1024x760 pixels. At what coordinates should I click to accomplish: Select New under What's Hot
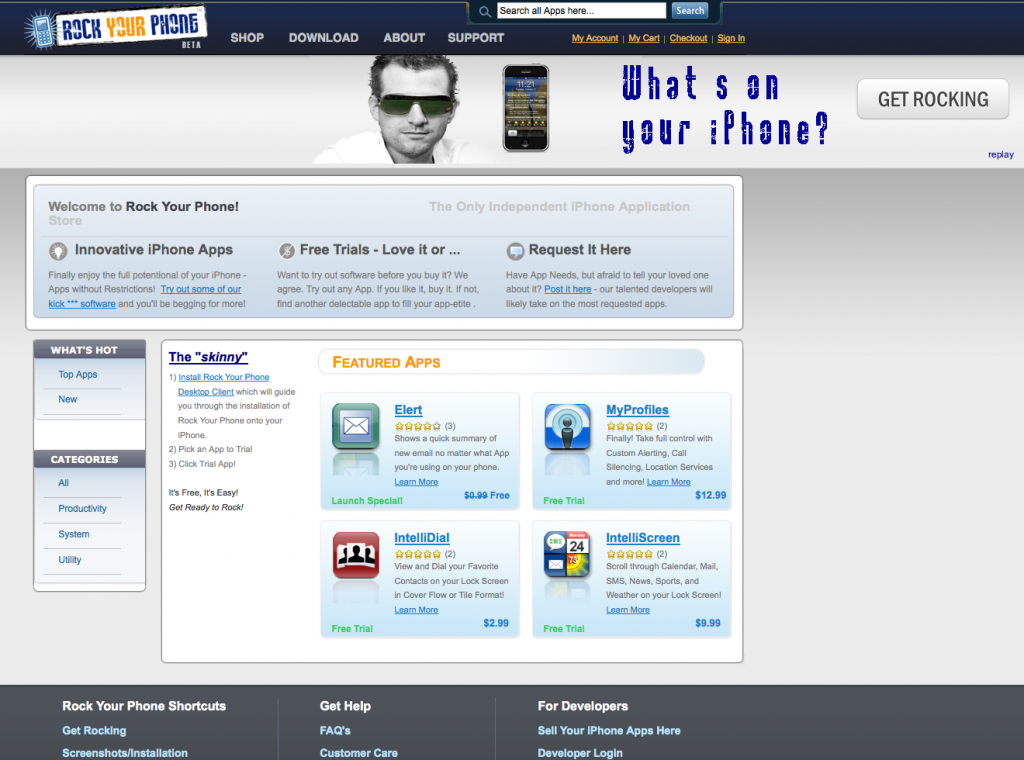tap(67, 399)
